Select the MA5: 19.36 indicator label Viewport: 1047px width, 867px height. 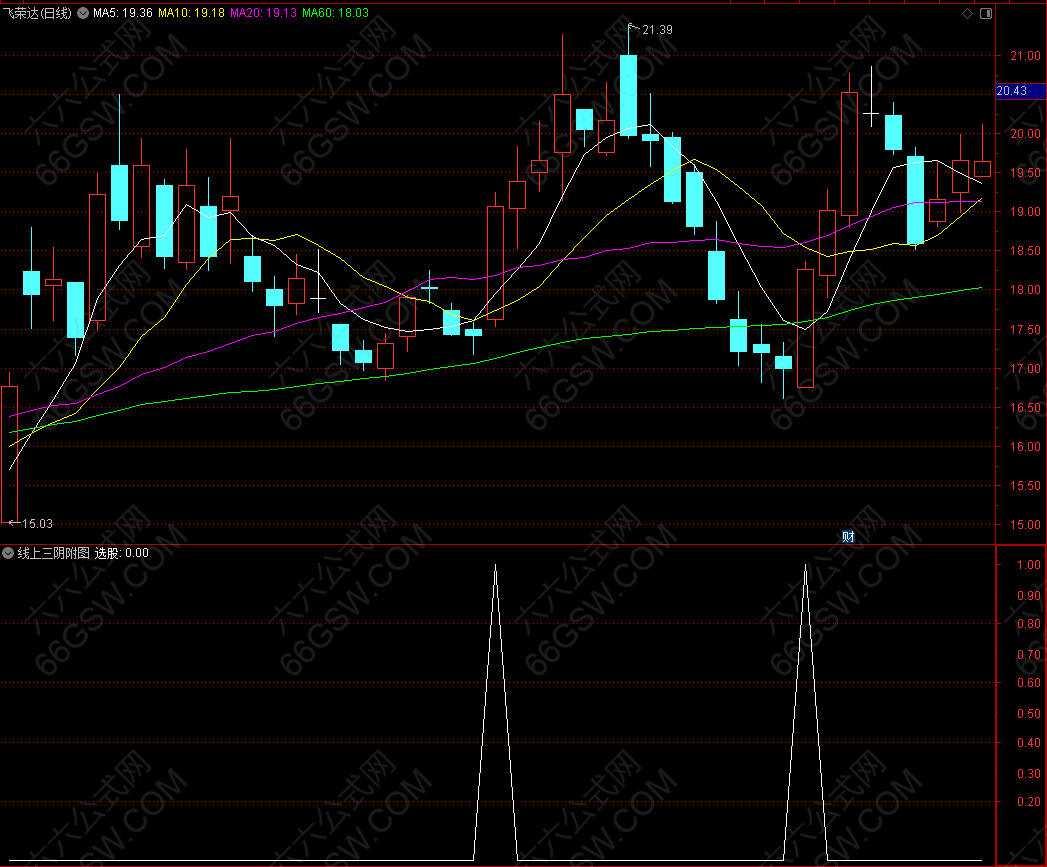123,14
